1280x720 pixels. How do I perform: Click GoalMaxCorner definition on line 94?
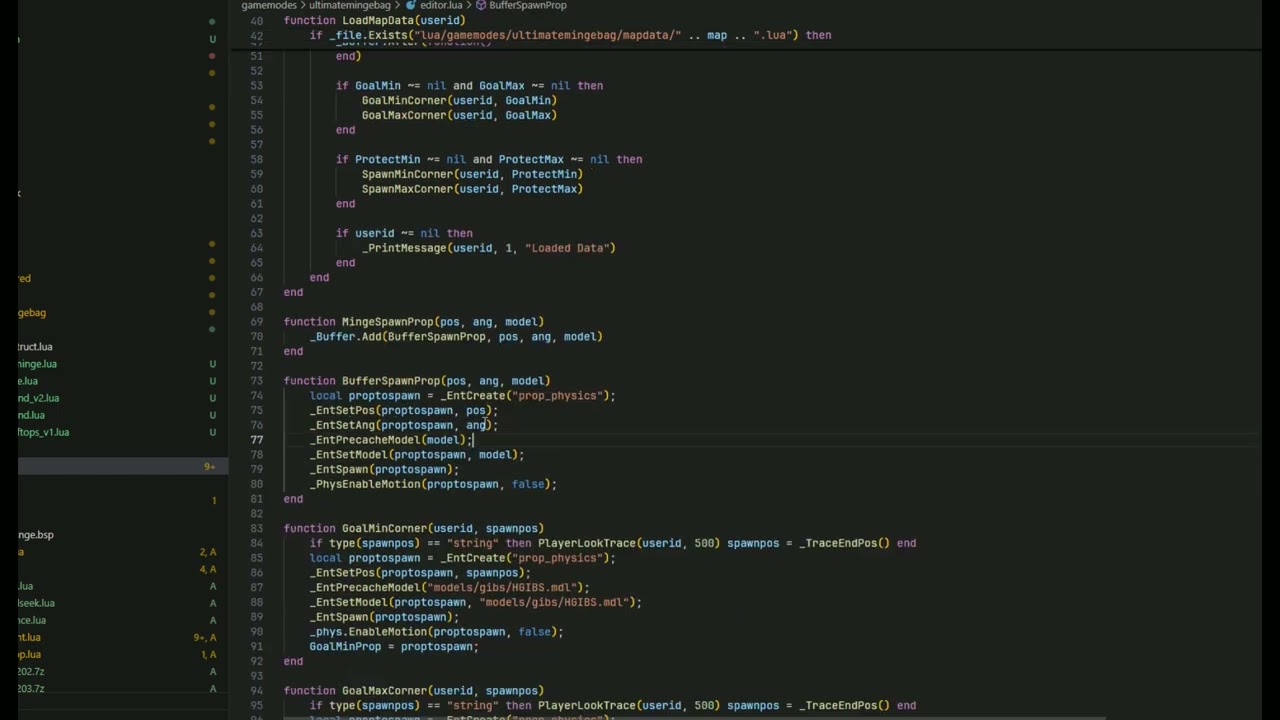click(385, 691)
